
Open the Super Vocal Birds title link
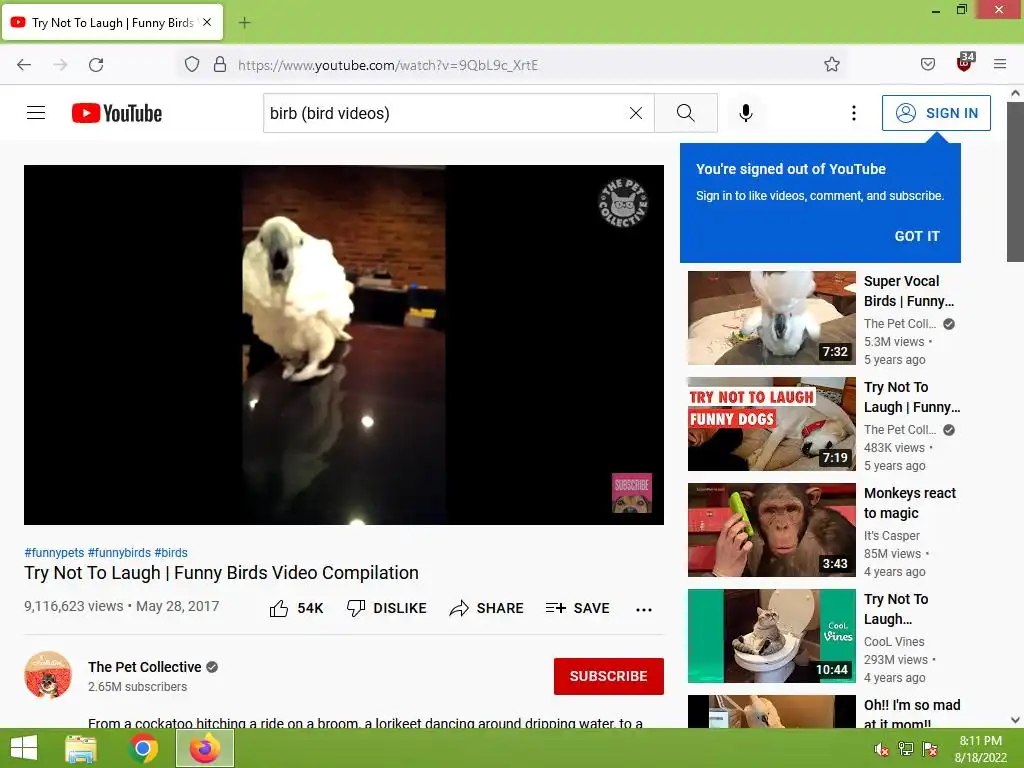(909, 291)
